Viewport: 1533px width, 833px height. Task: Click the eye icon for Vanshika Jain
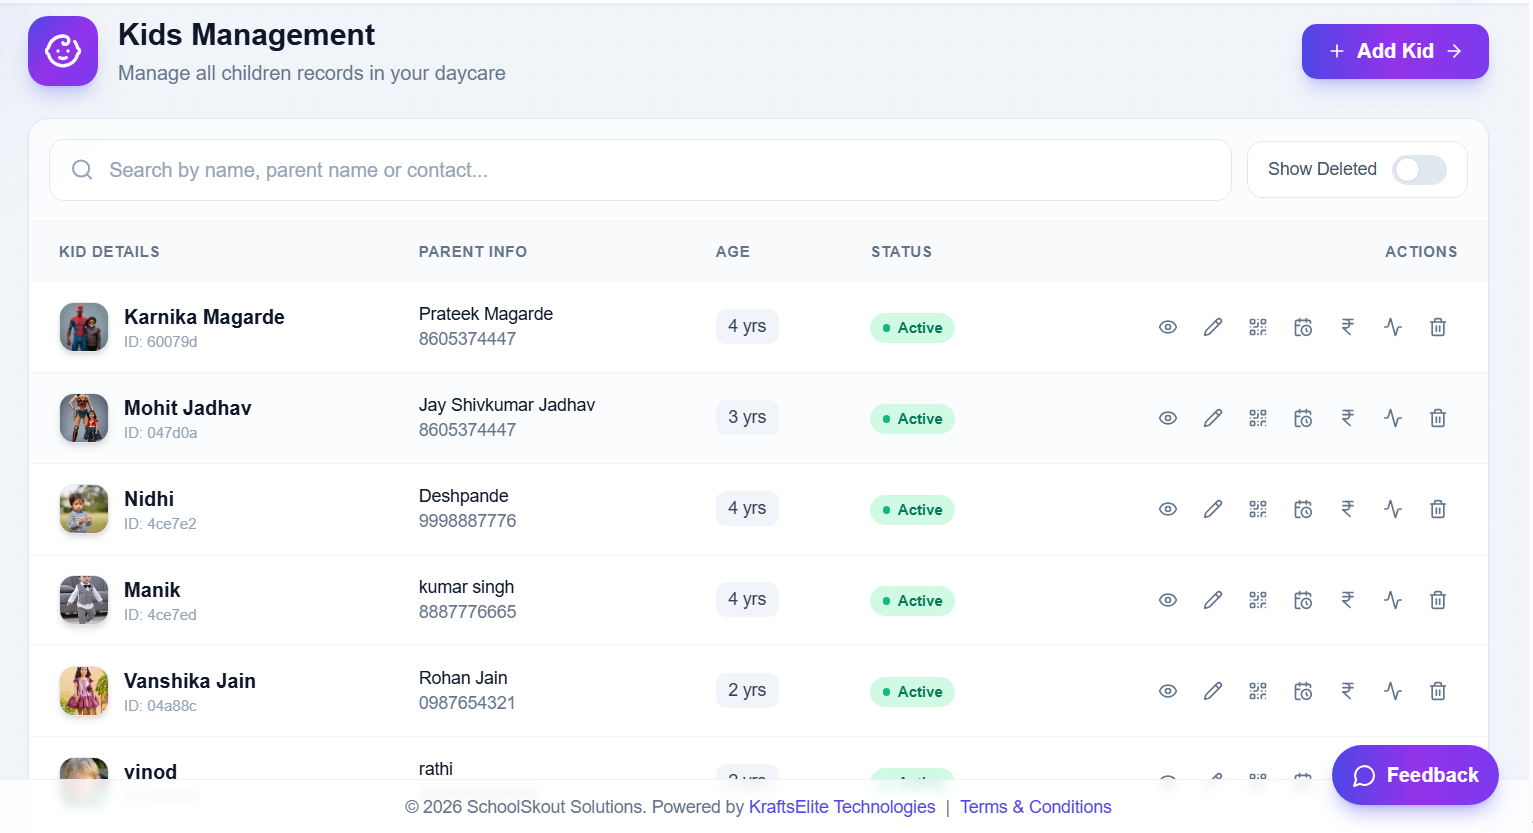click(x=1168, y=690)
